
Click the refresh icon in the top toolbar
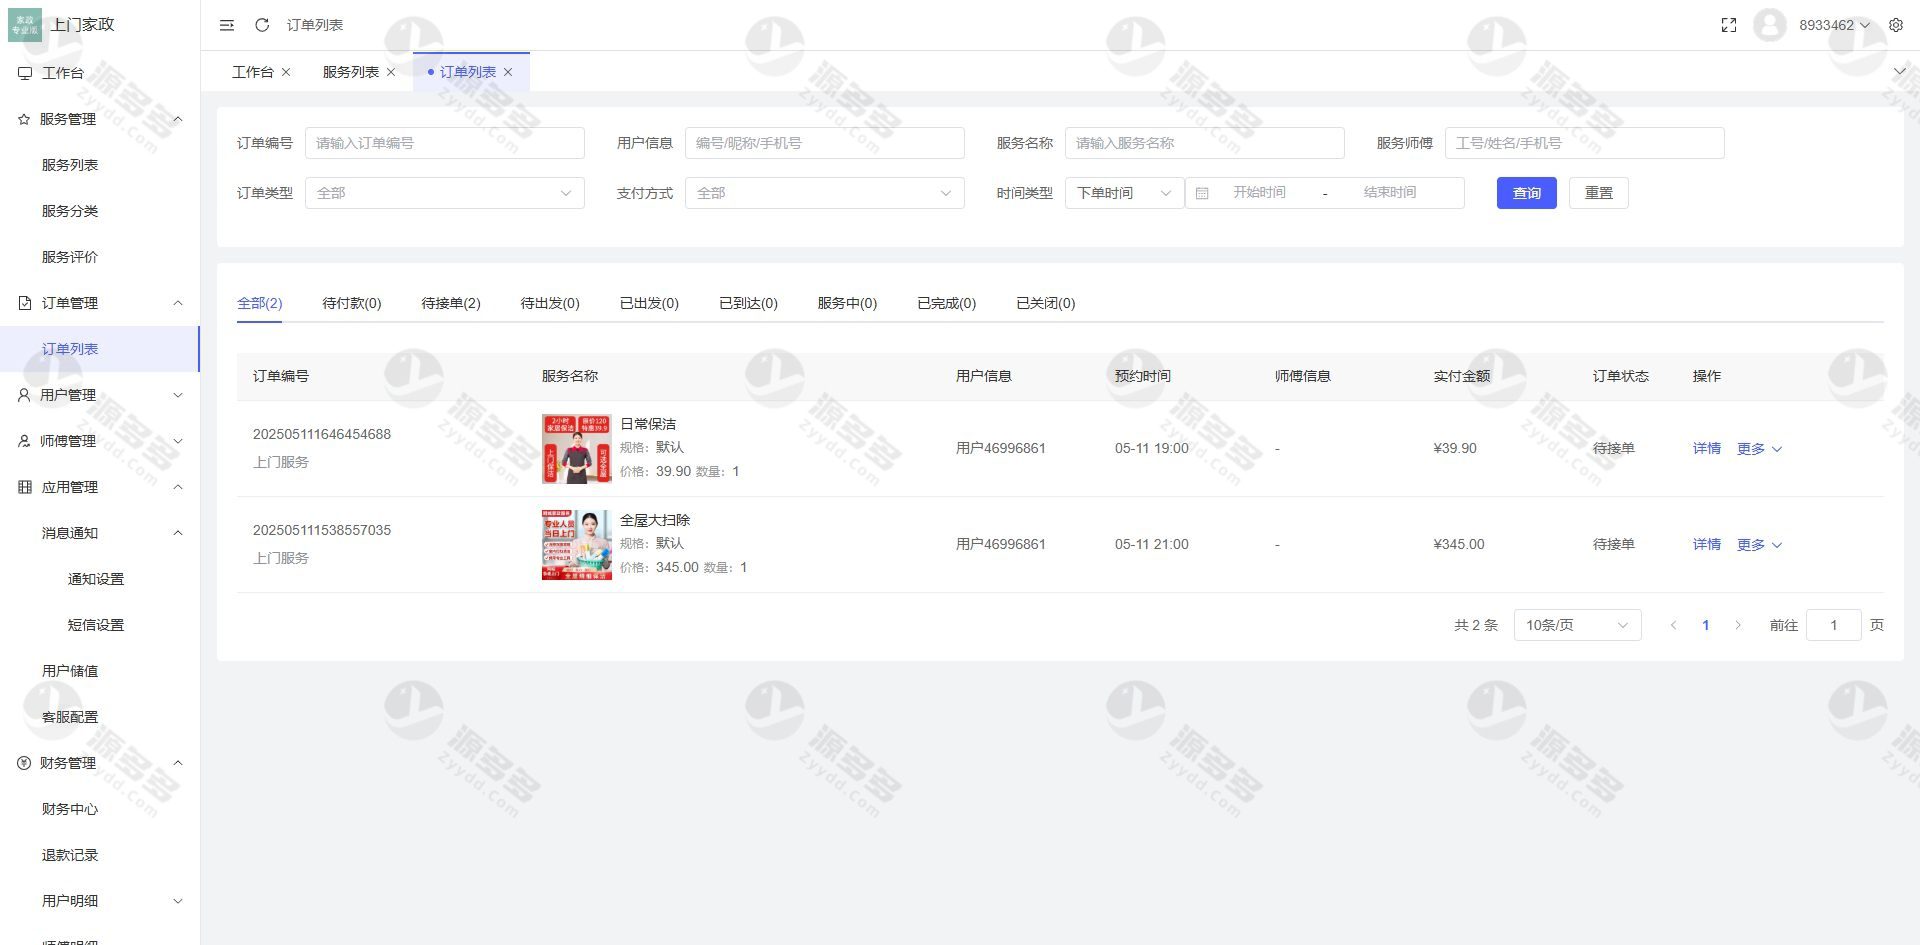click(262, 25)
